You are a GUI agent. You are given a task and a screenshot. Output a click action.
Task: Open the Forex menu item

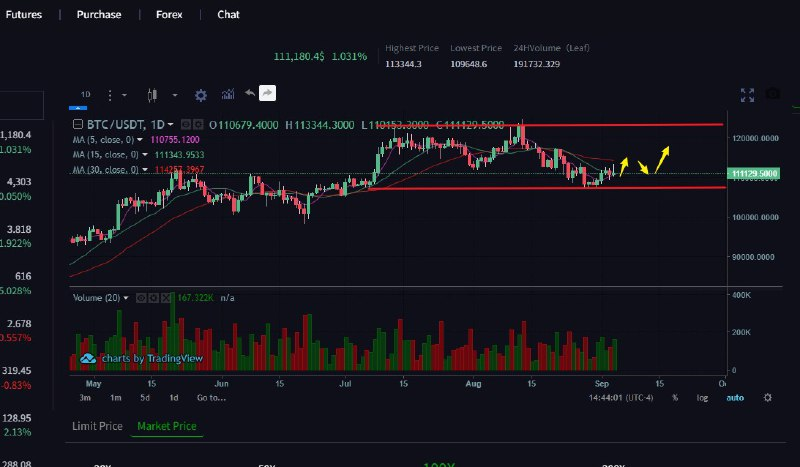click(x=169, y=15)
